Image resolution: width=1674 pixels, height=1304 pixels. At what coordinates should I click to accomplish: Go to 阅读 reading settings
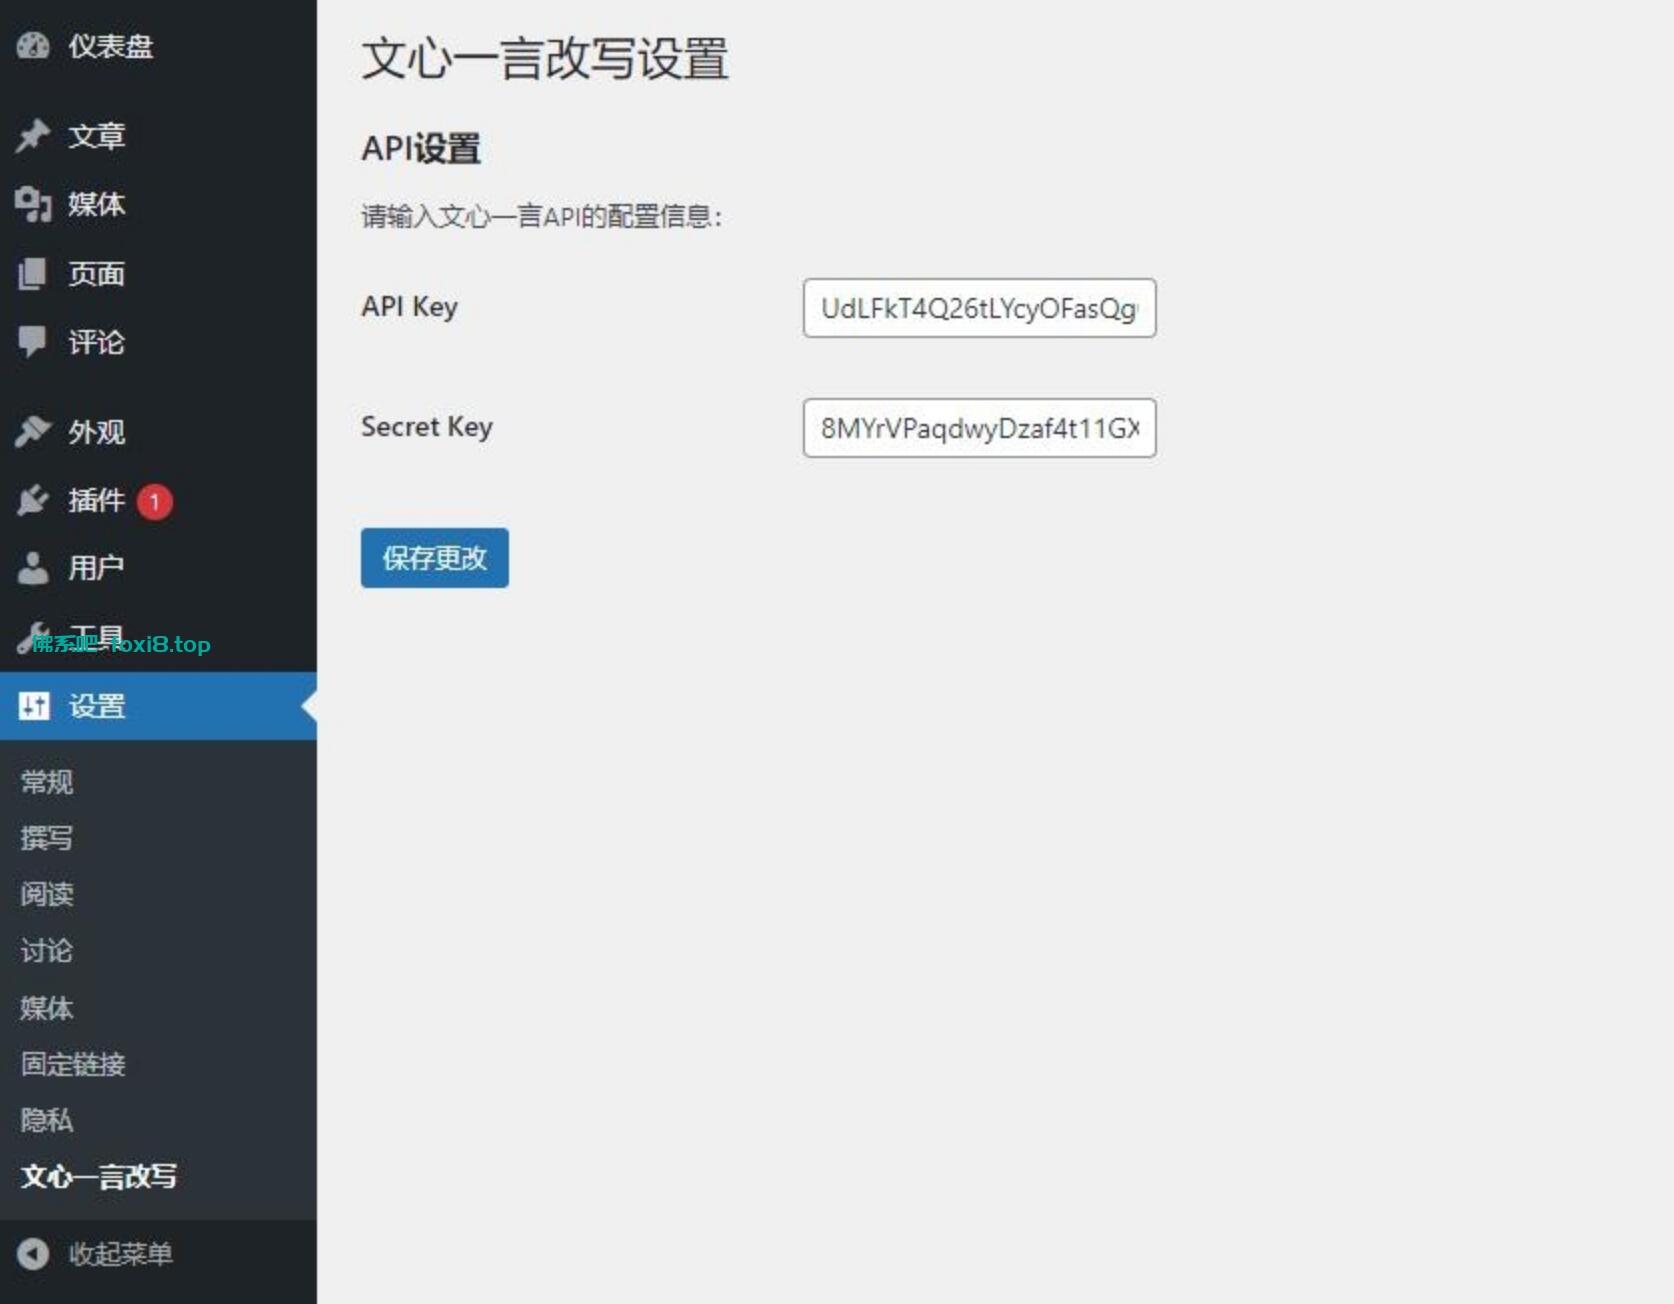(x=47, y=894)
